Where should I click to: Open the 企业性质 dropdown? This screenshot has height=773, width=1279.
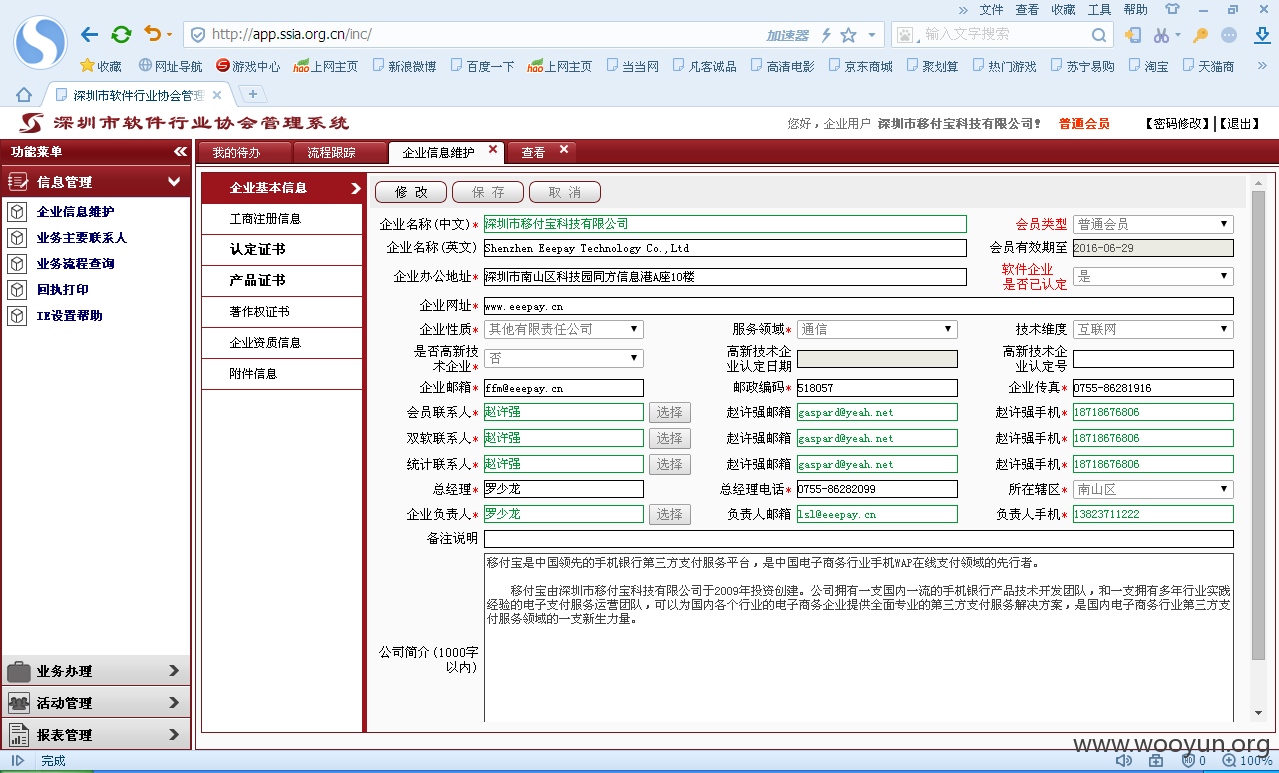[x=564, y=329]
